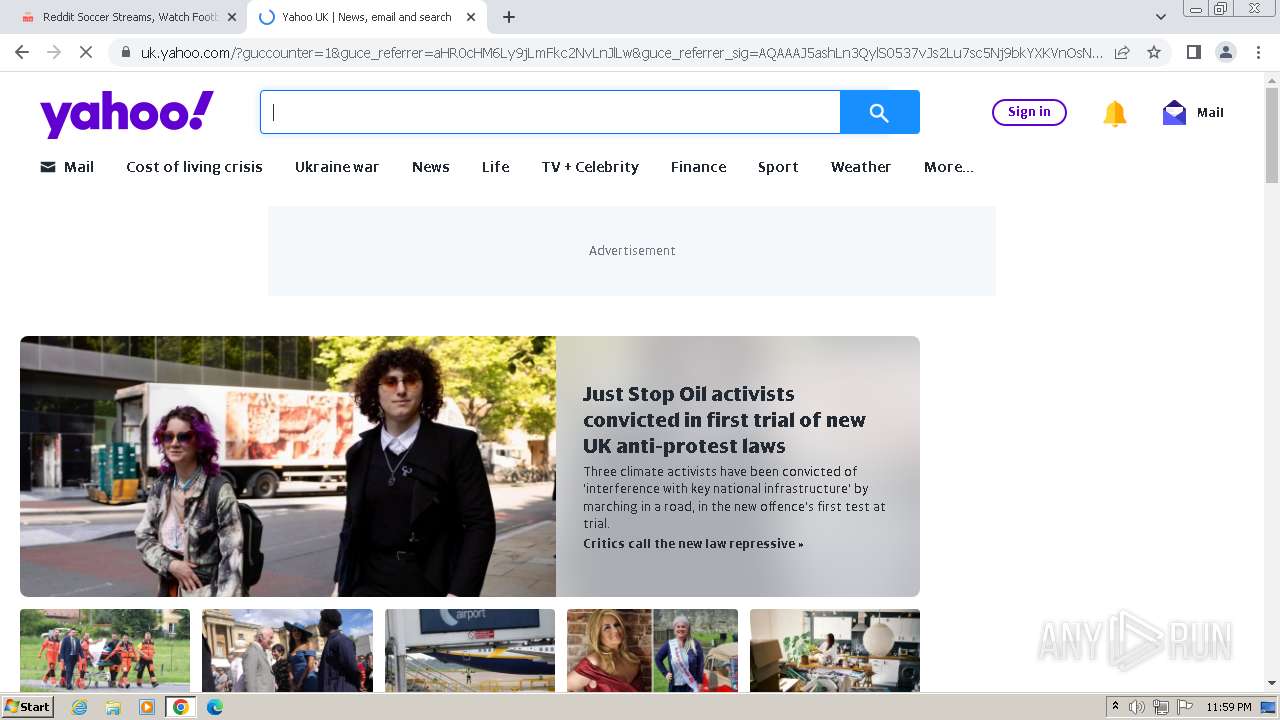This screenshot has width=1280, height=720.
Task: Expand the More... navigation menu
Action: (x=949, y=167)
